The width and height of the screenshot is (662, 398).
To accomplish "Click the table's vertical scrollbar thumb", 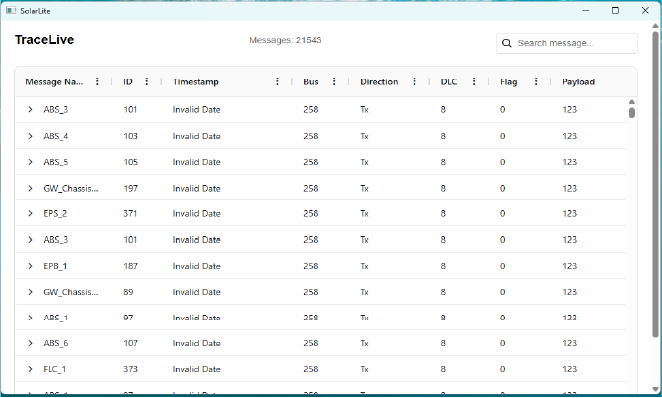I will [x=632, y=113].
